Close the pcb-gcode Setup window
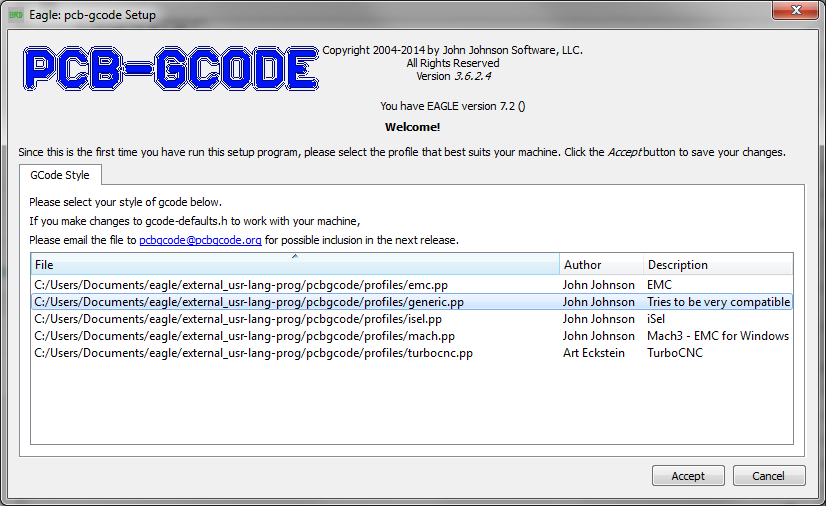826x506 pixels. 795,10
